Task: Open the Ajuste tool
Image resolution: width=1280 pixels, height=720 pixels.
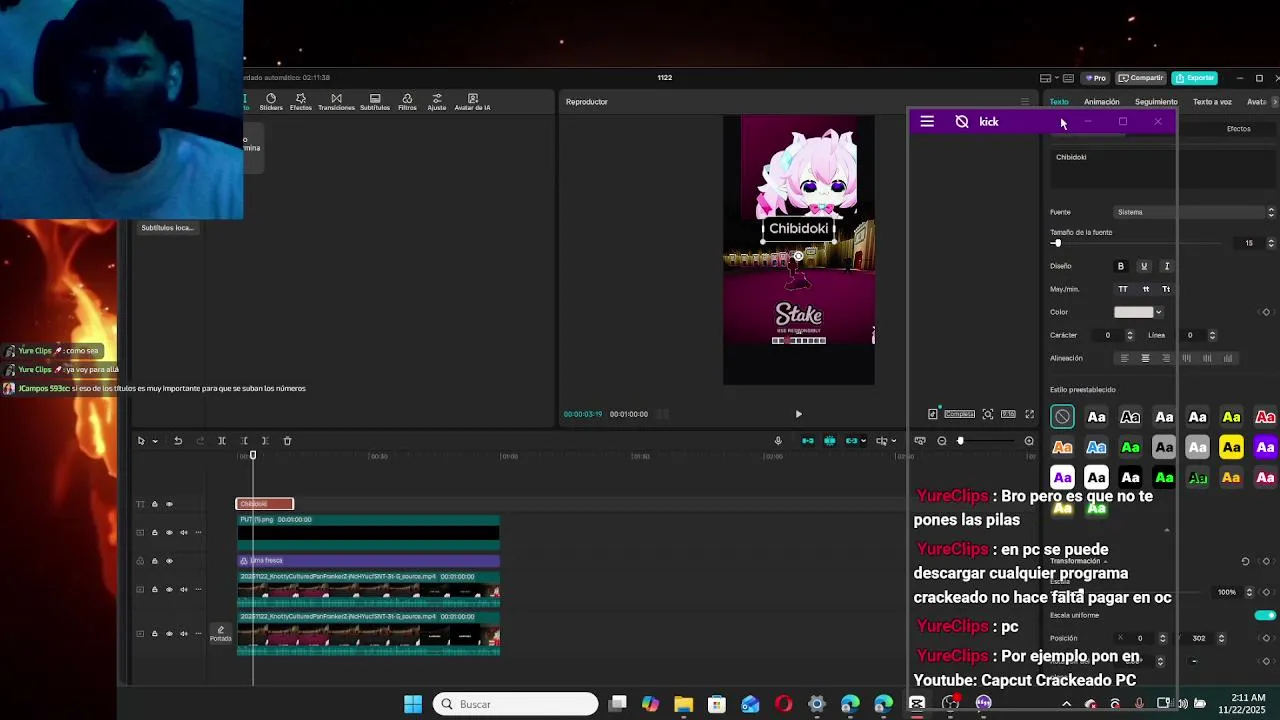Action: [x=437, y=102]
